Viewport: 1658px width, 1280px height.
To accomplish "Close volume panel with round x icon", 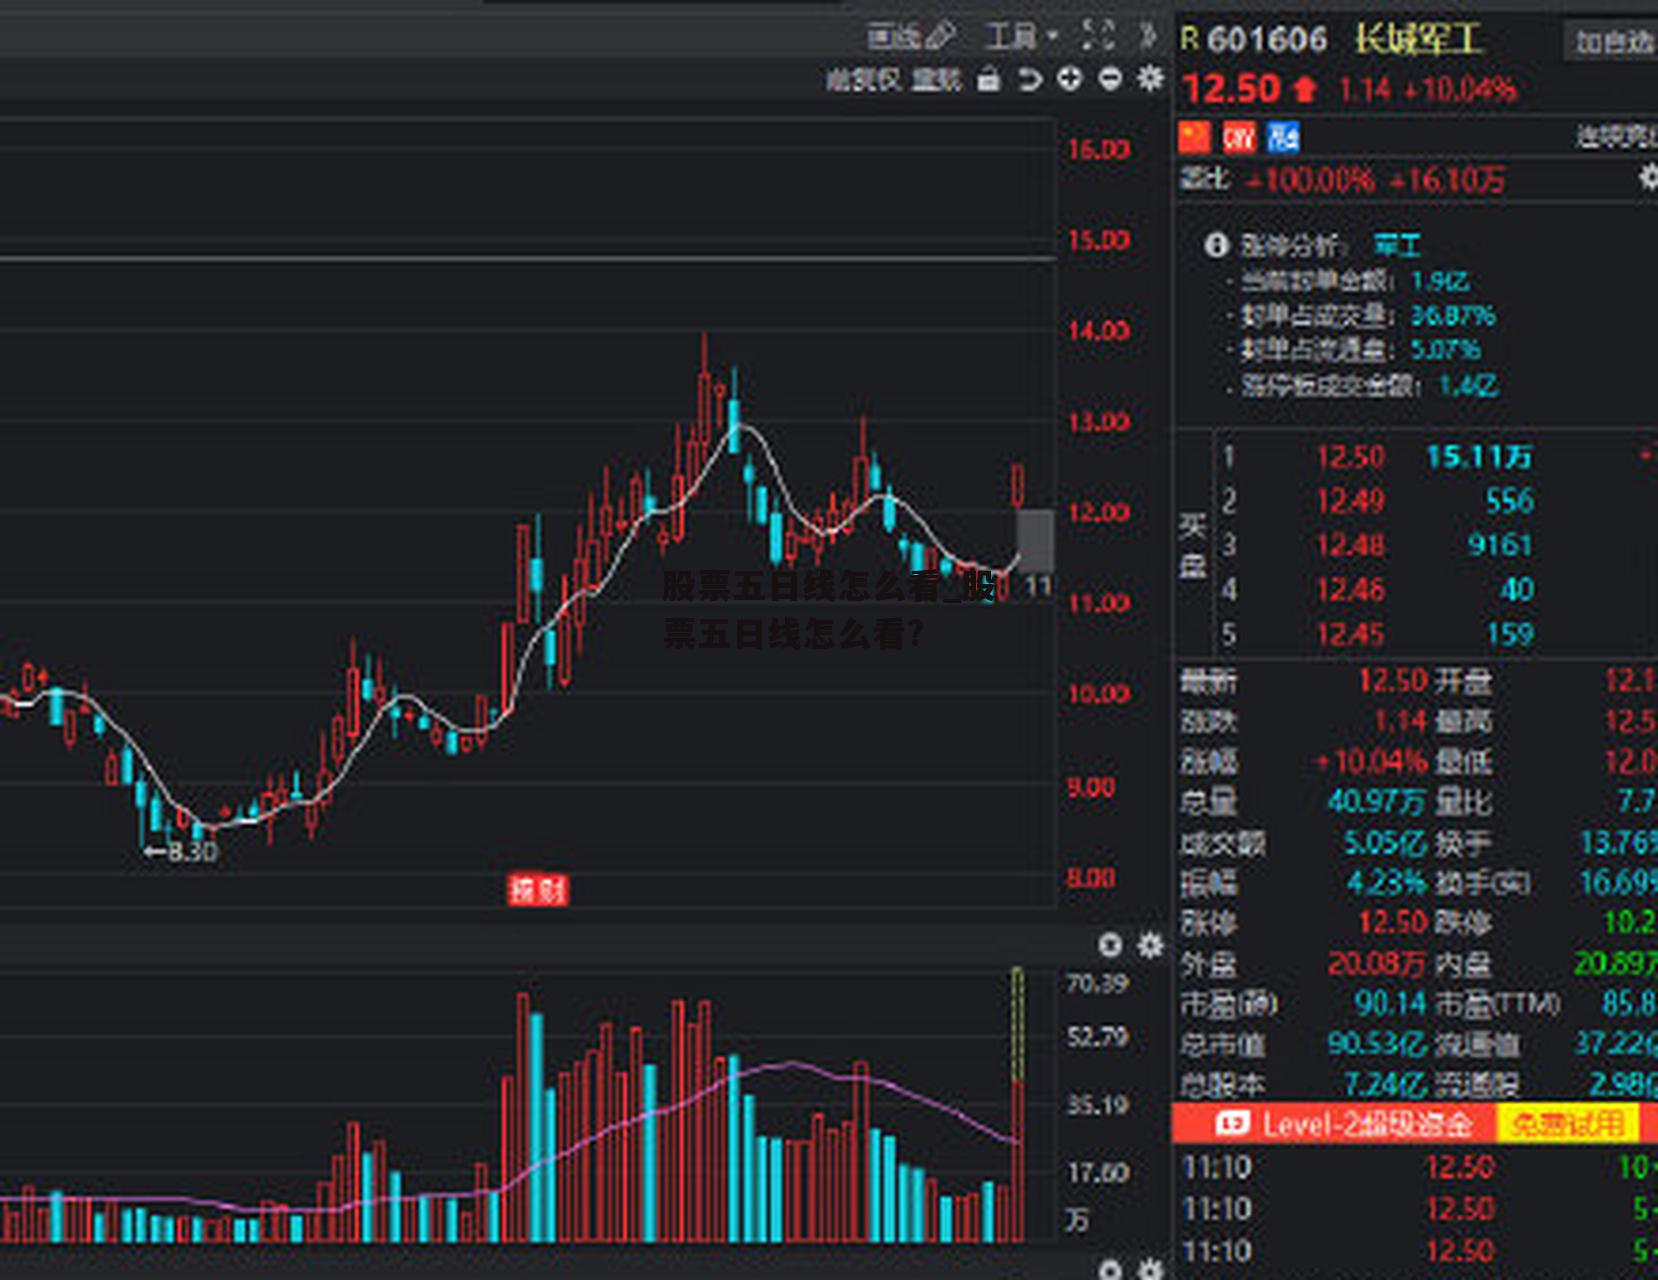I will (x=1110, y=945).
